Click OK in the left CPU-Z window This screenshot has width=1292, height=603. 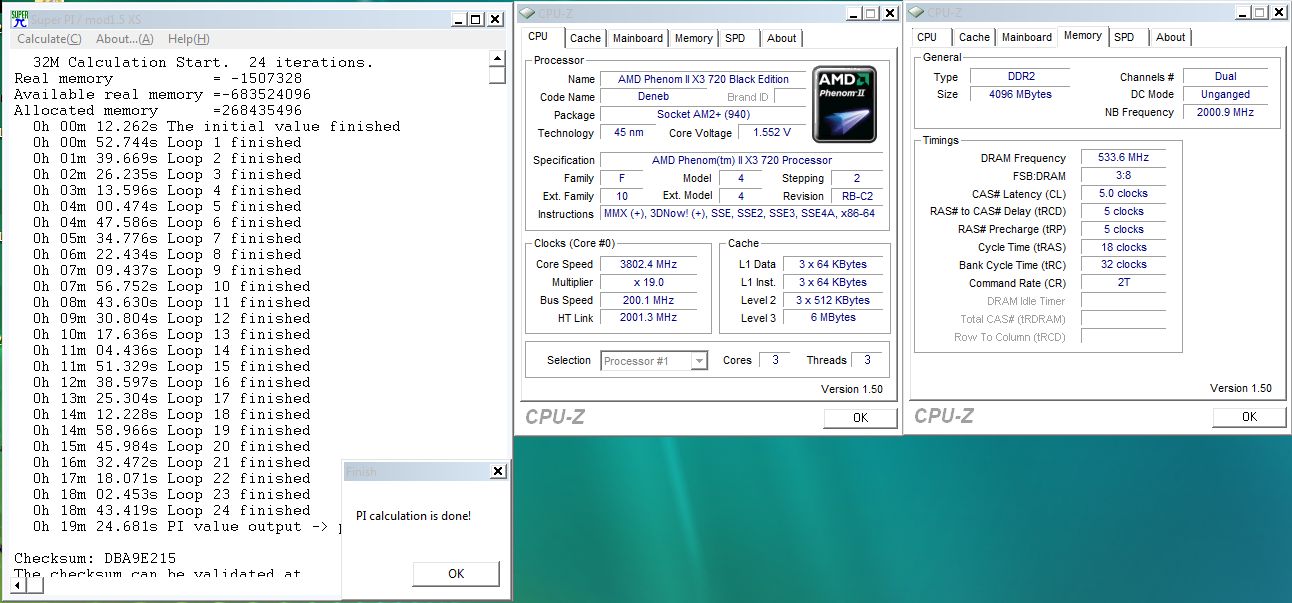click(x=860, y=418)
